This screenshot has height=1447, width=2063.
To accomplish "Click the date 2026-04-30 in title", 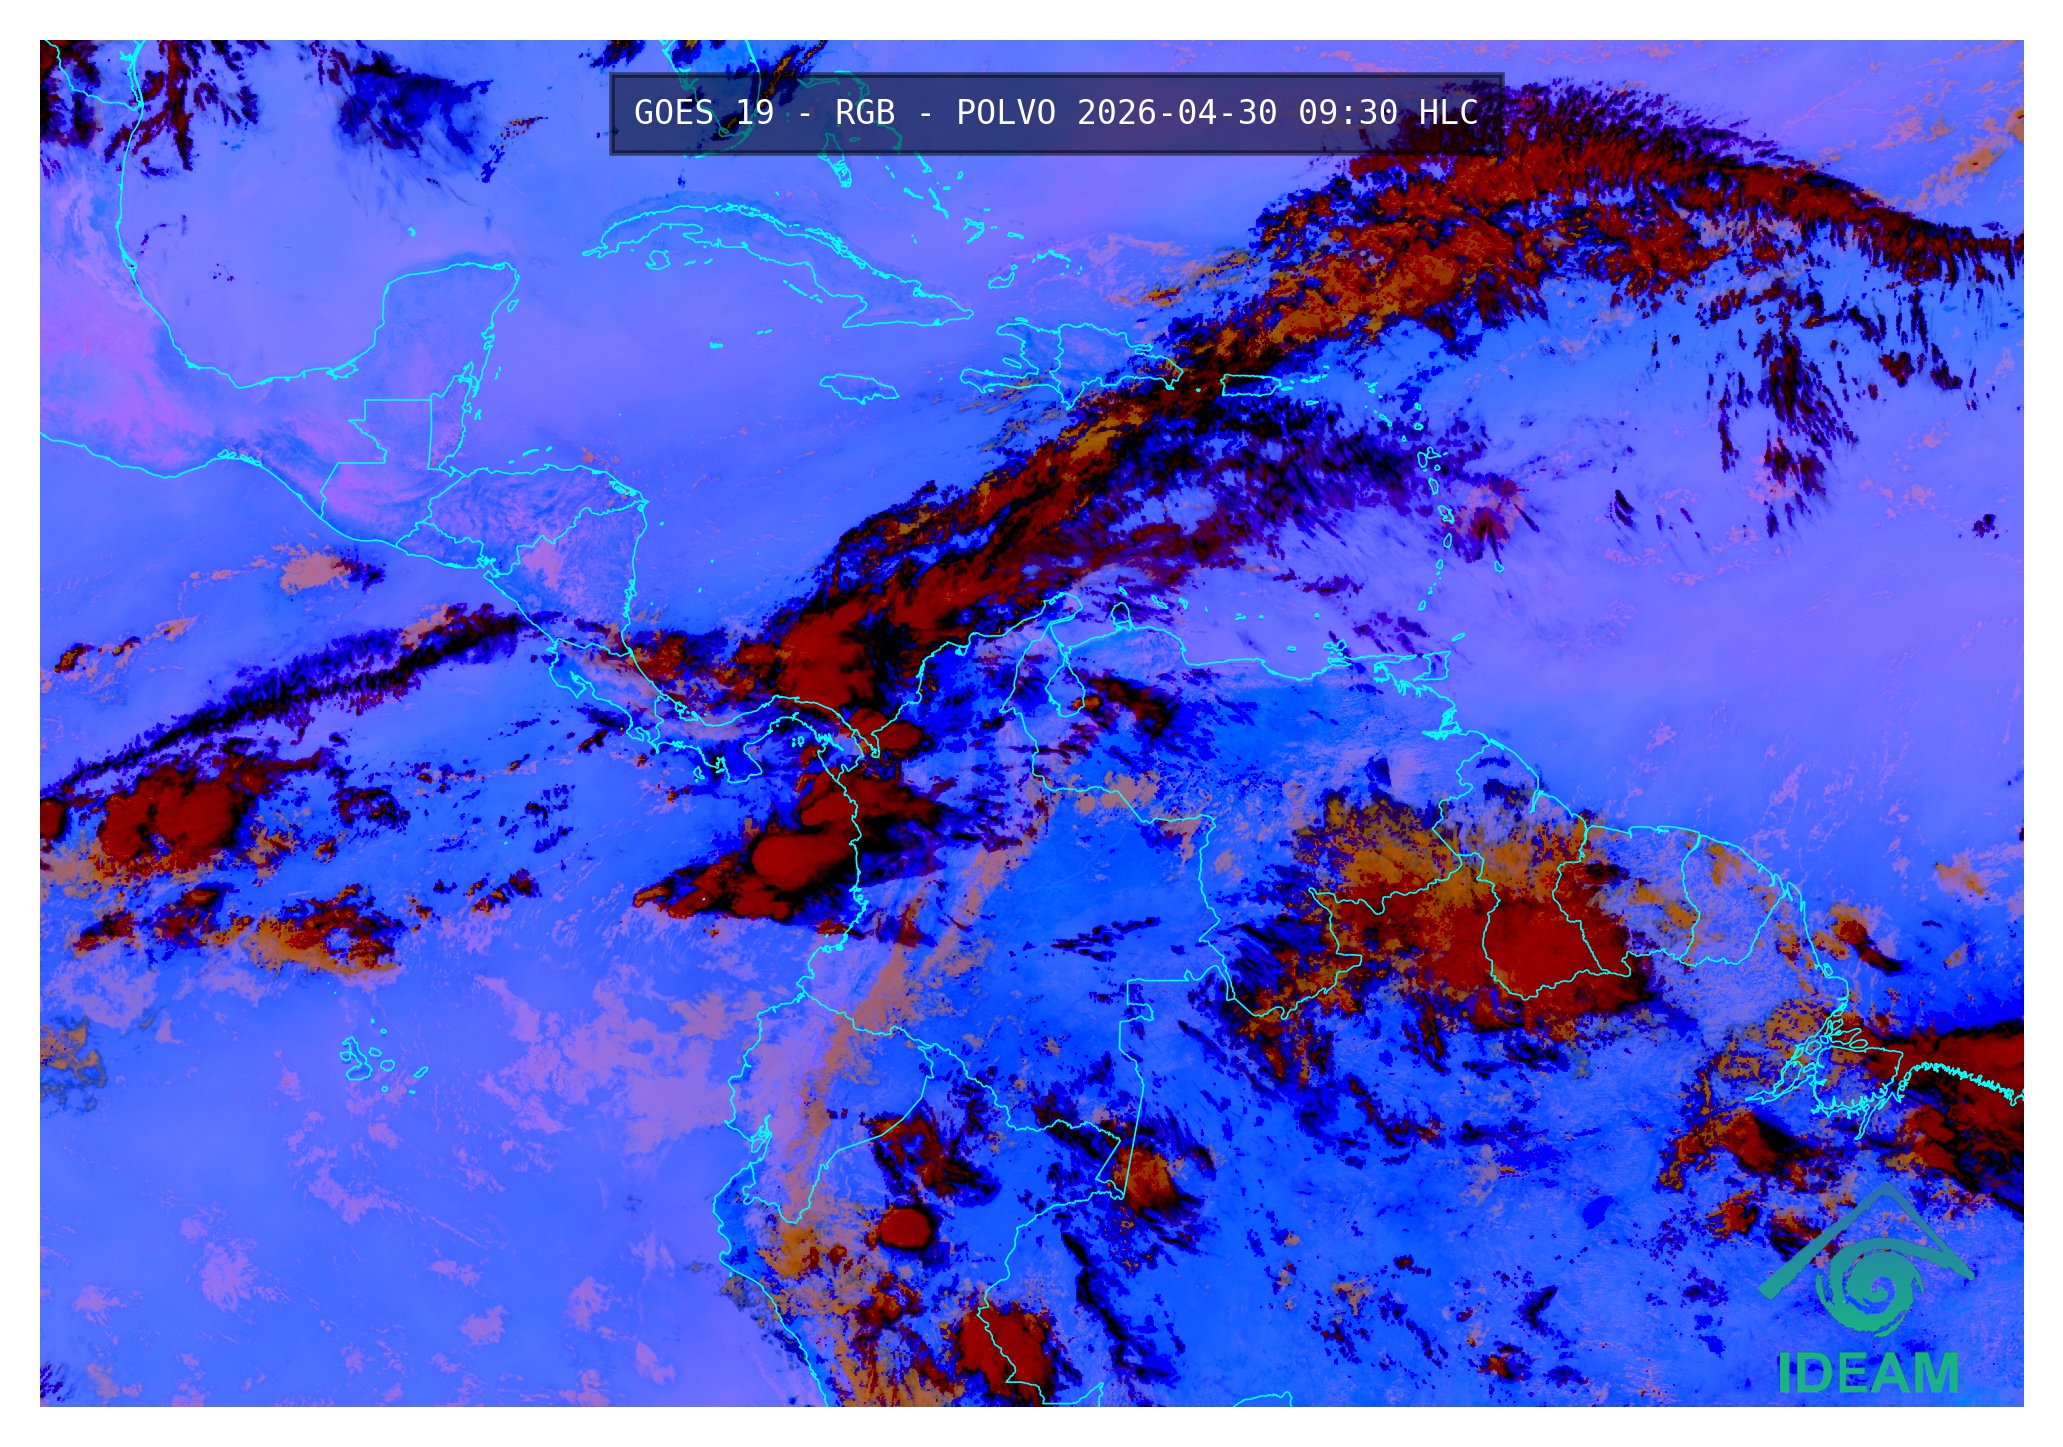I will tap(1176, 113).
